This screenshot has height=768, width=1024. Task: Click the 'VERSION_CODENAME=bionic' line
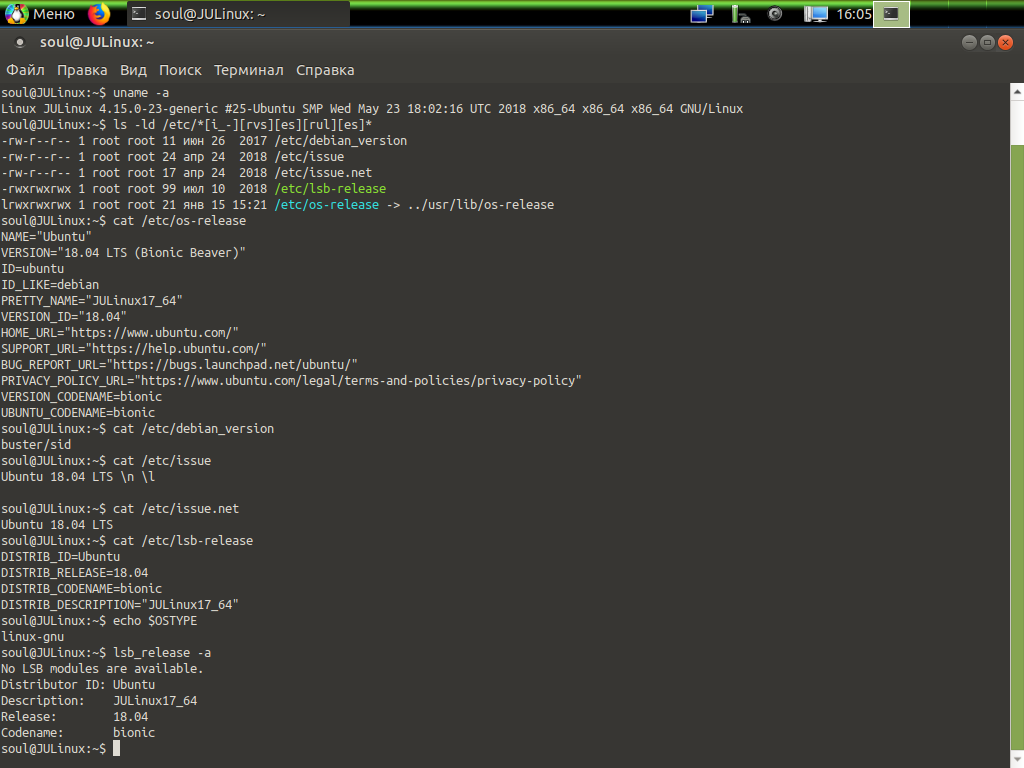(82, 397)
